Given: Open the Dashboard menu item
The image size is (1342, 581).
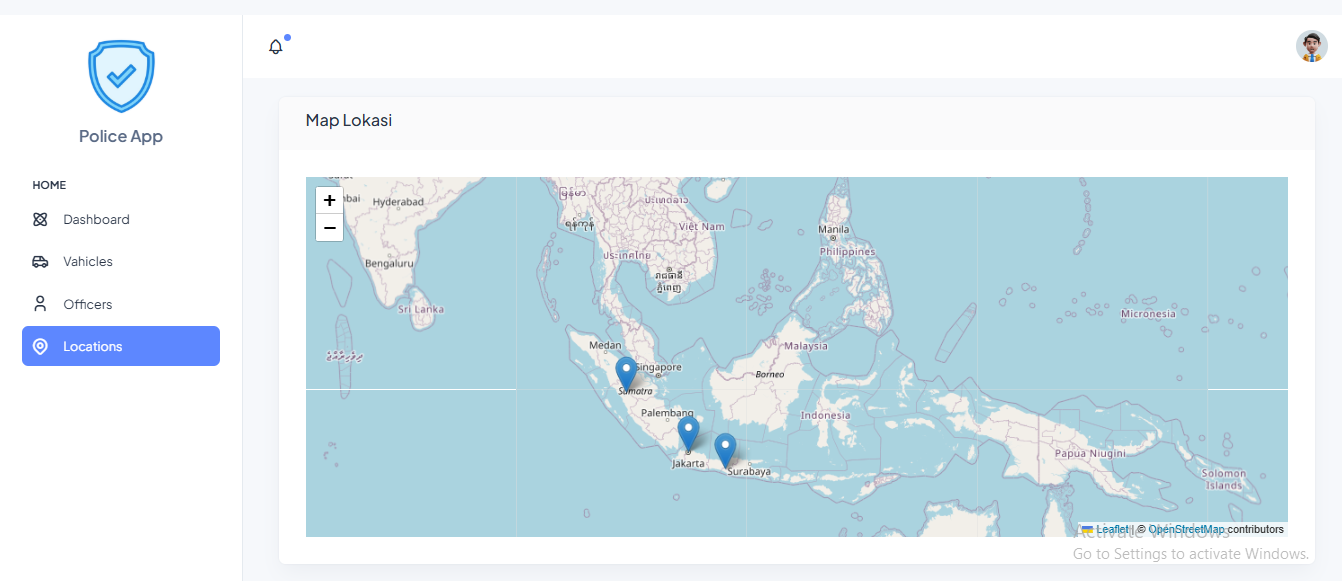Looking at the screenshot, I should [x=96, y=219].
